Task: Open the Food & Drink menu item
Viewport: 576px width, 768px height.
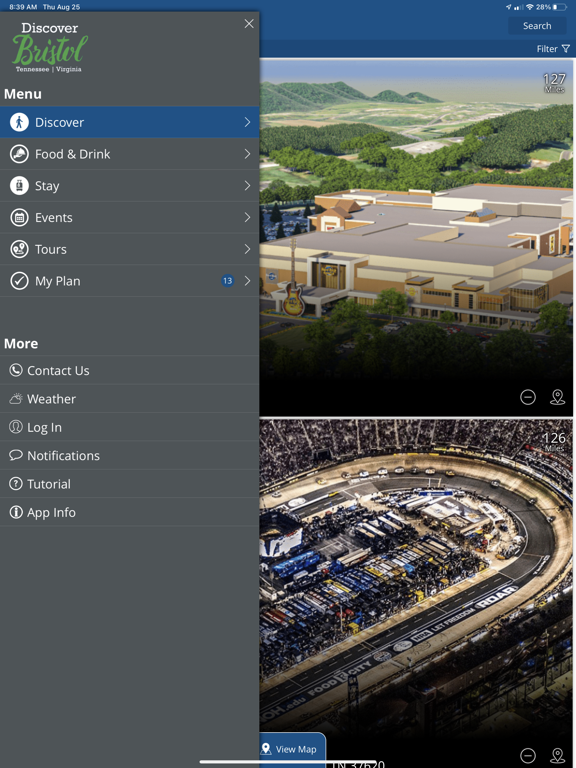Action: (x=129, y=154)
